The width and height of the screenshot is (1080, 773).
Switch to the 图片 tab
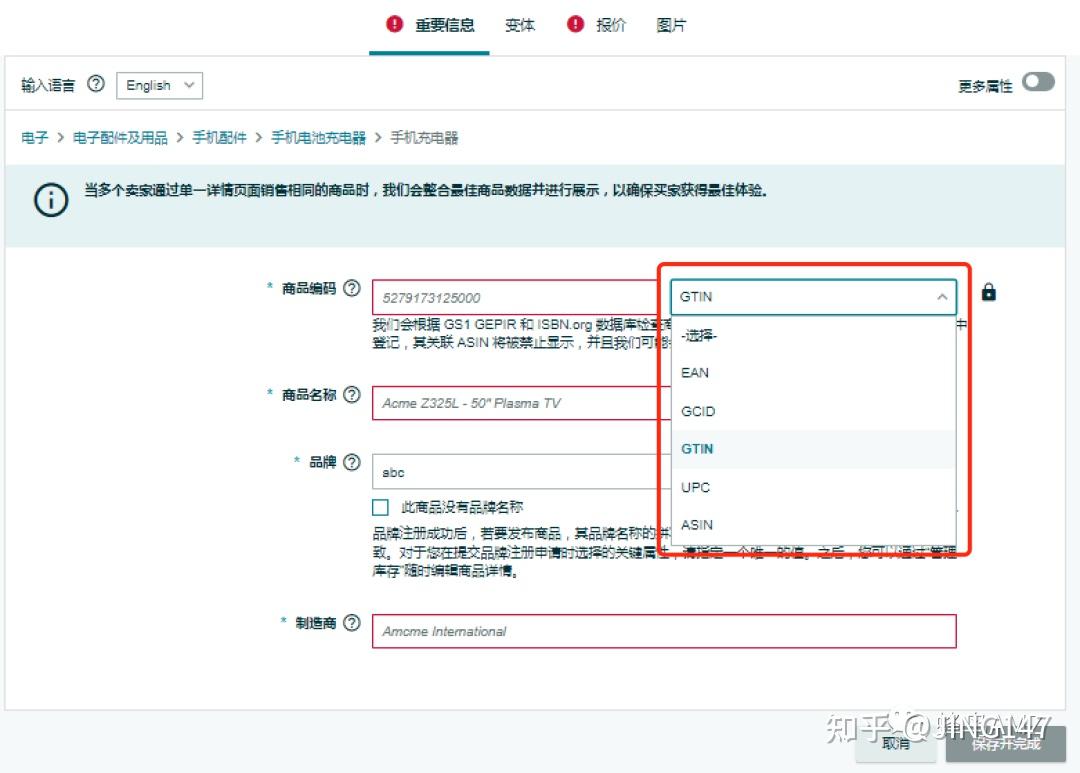(671, 25)
